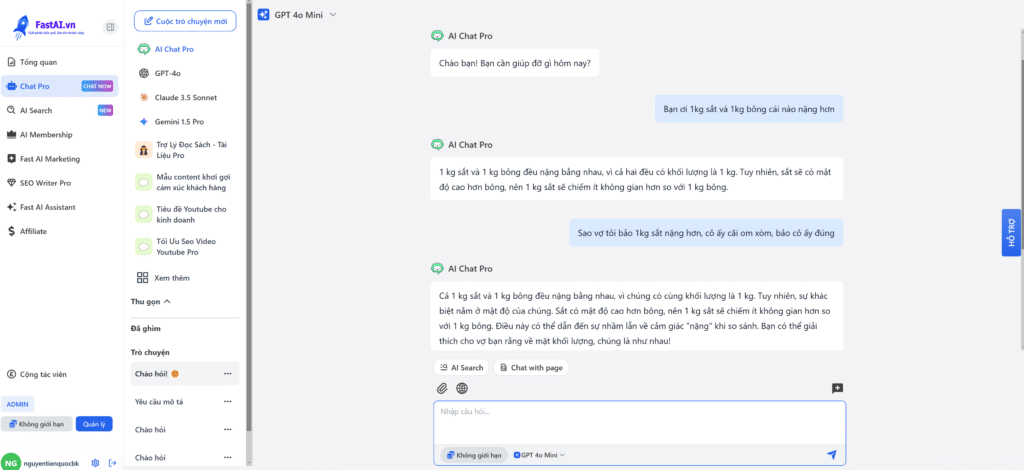The height and width of the screenshot is (470, 1024).
Task: Start a new chat with Cuộc trò chuyện mới
Action: (185, 20)
